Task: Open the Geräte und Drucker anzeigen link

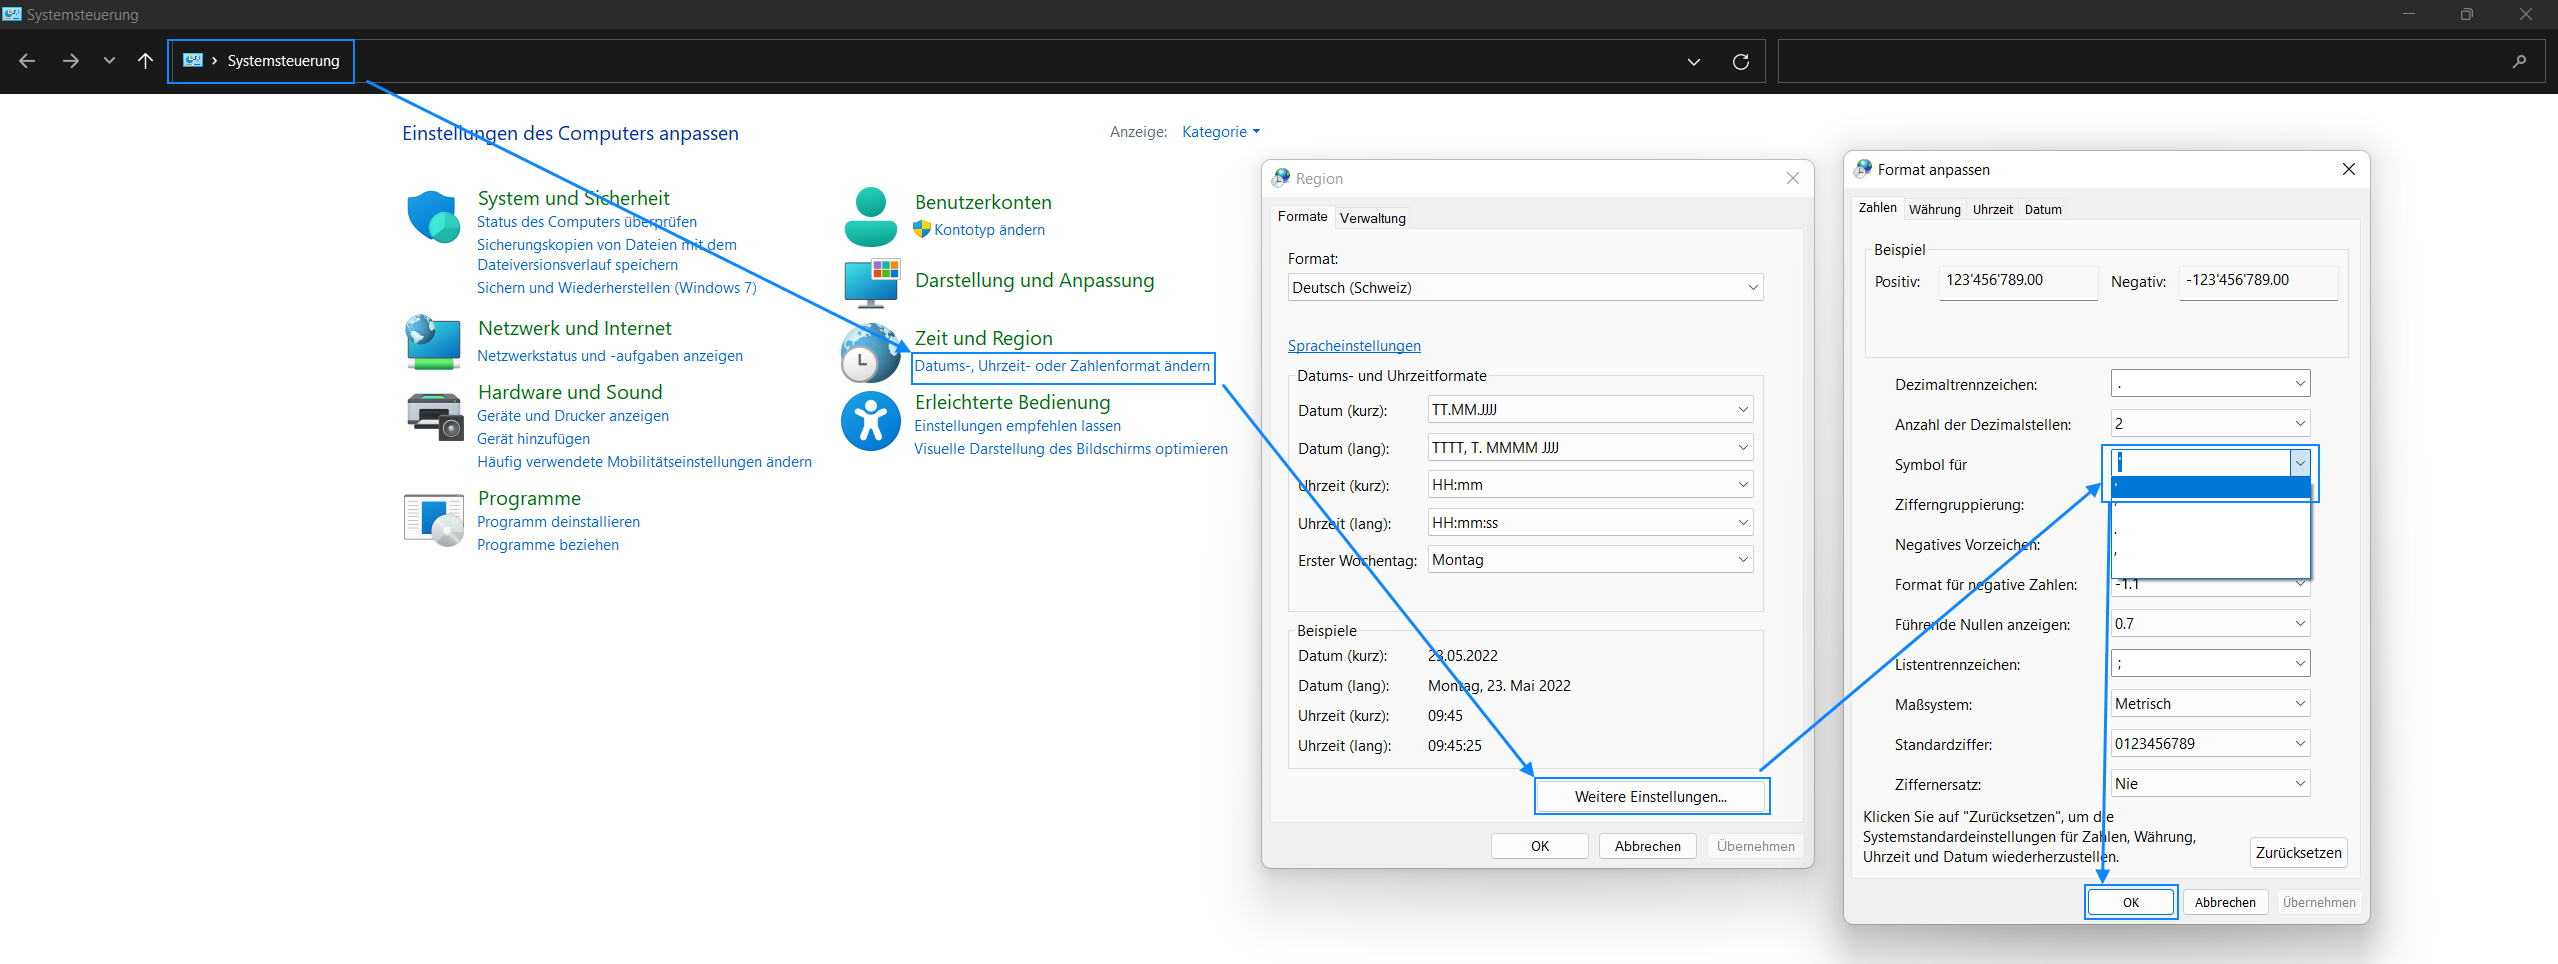Action: (573, 416)
